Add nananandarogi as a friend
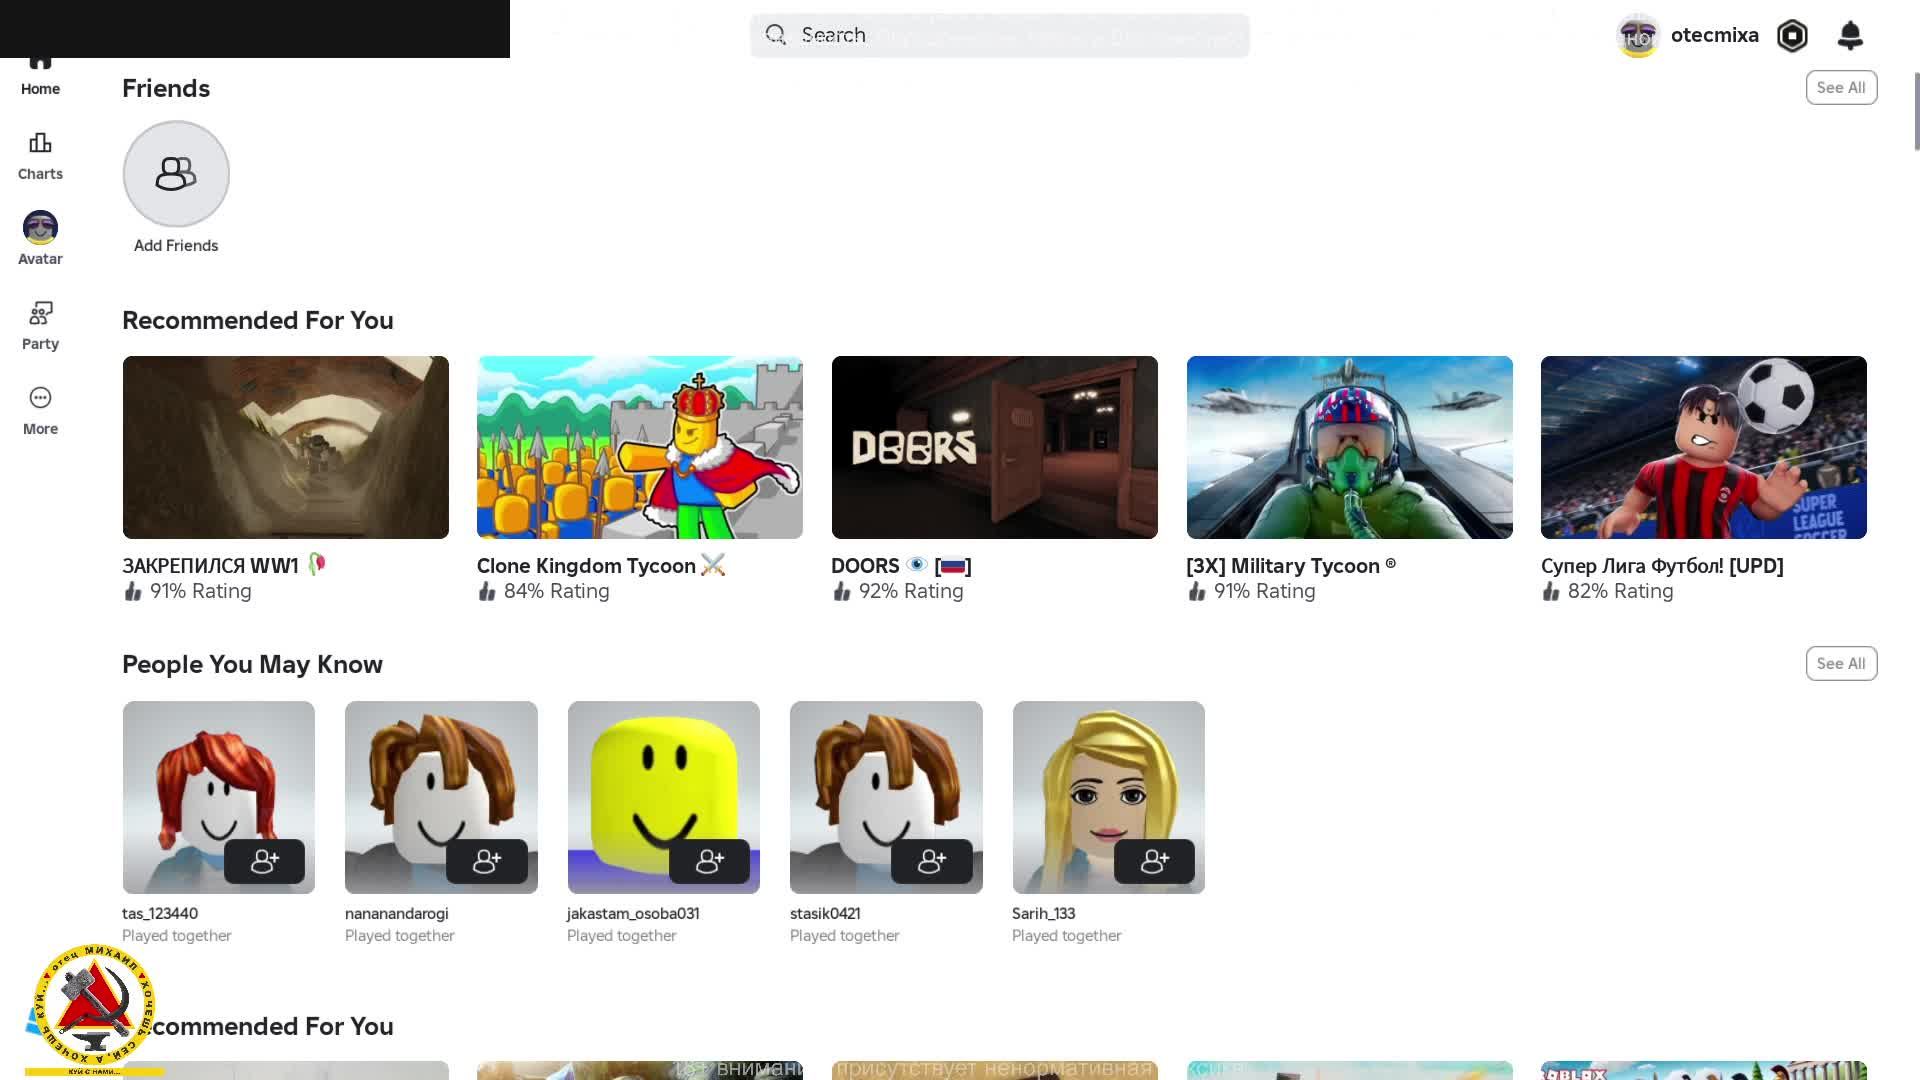The height and width of the screenshot is (1080, 1920). click(486, 861)
